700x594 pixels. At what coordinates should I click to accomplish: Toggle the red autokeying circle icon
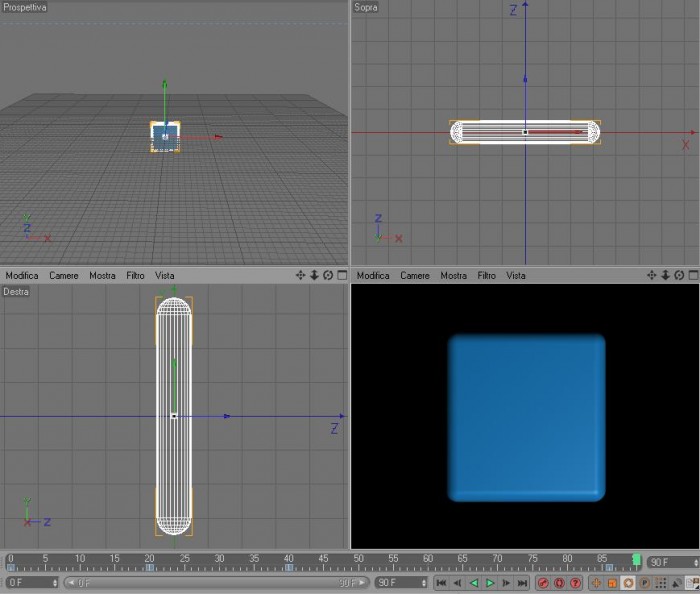tap(559, 583)
